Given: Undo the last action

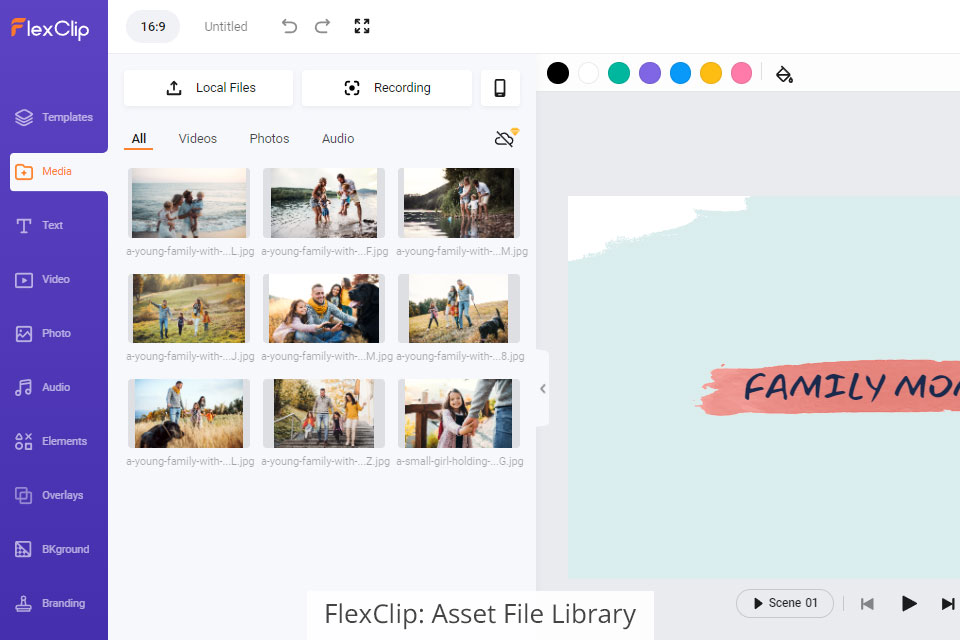Looking at the screenshot, I should [289, 26].
